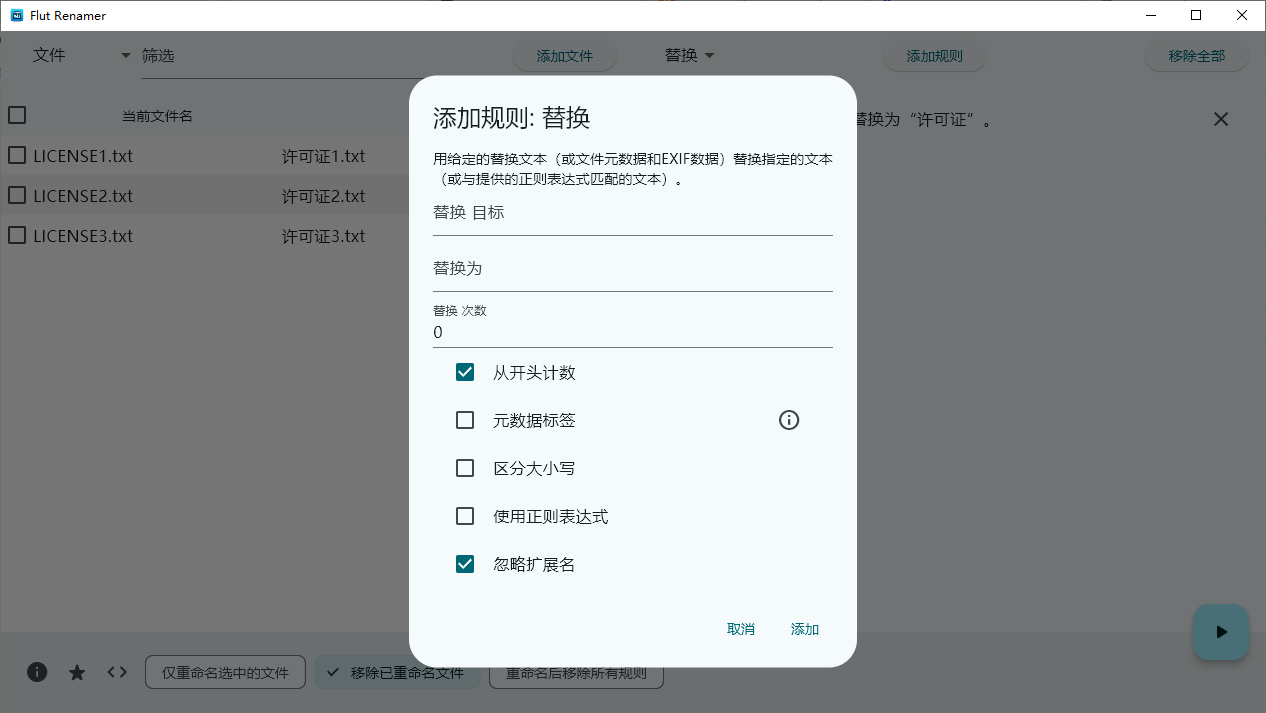1266x713 pixels.
Task: Toggle the 从开头计数 checkbox
Action: pos(465,373)
